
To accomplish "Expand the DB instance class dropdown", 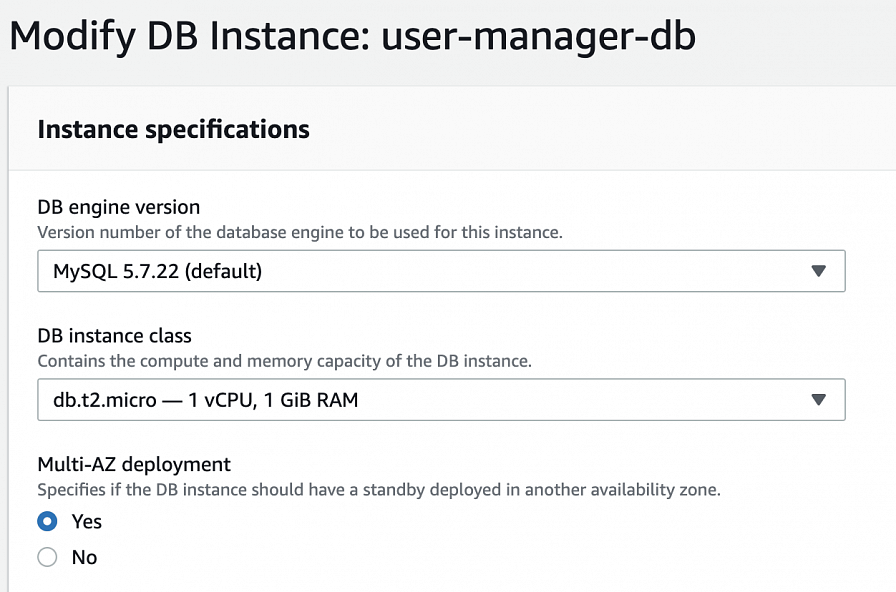I will 440,400.
